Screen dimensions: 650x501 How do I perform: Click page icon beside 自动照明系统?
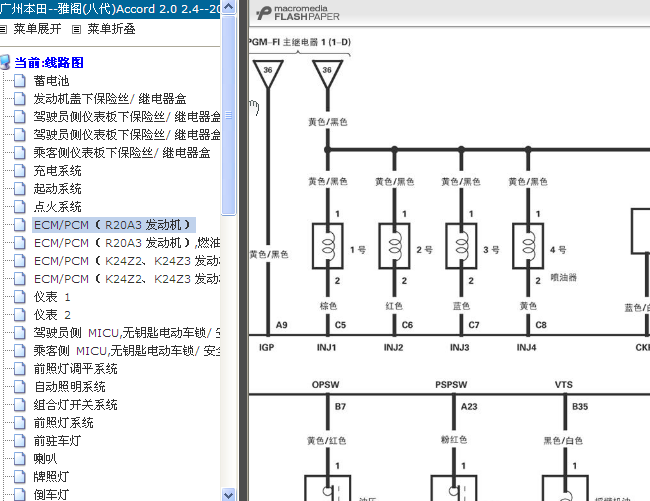[19, 387]
